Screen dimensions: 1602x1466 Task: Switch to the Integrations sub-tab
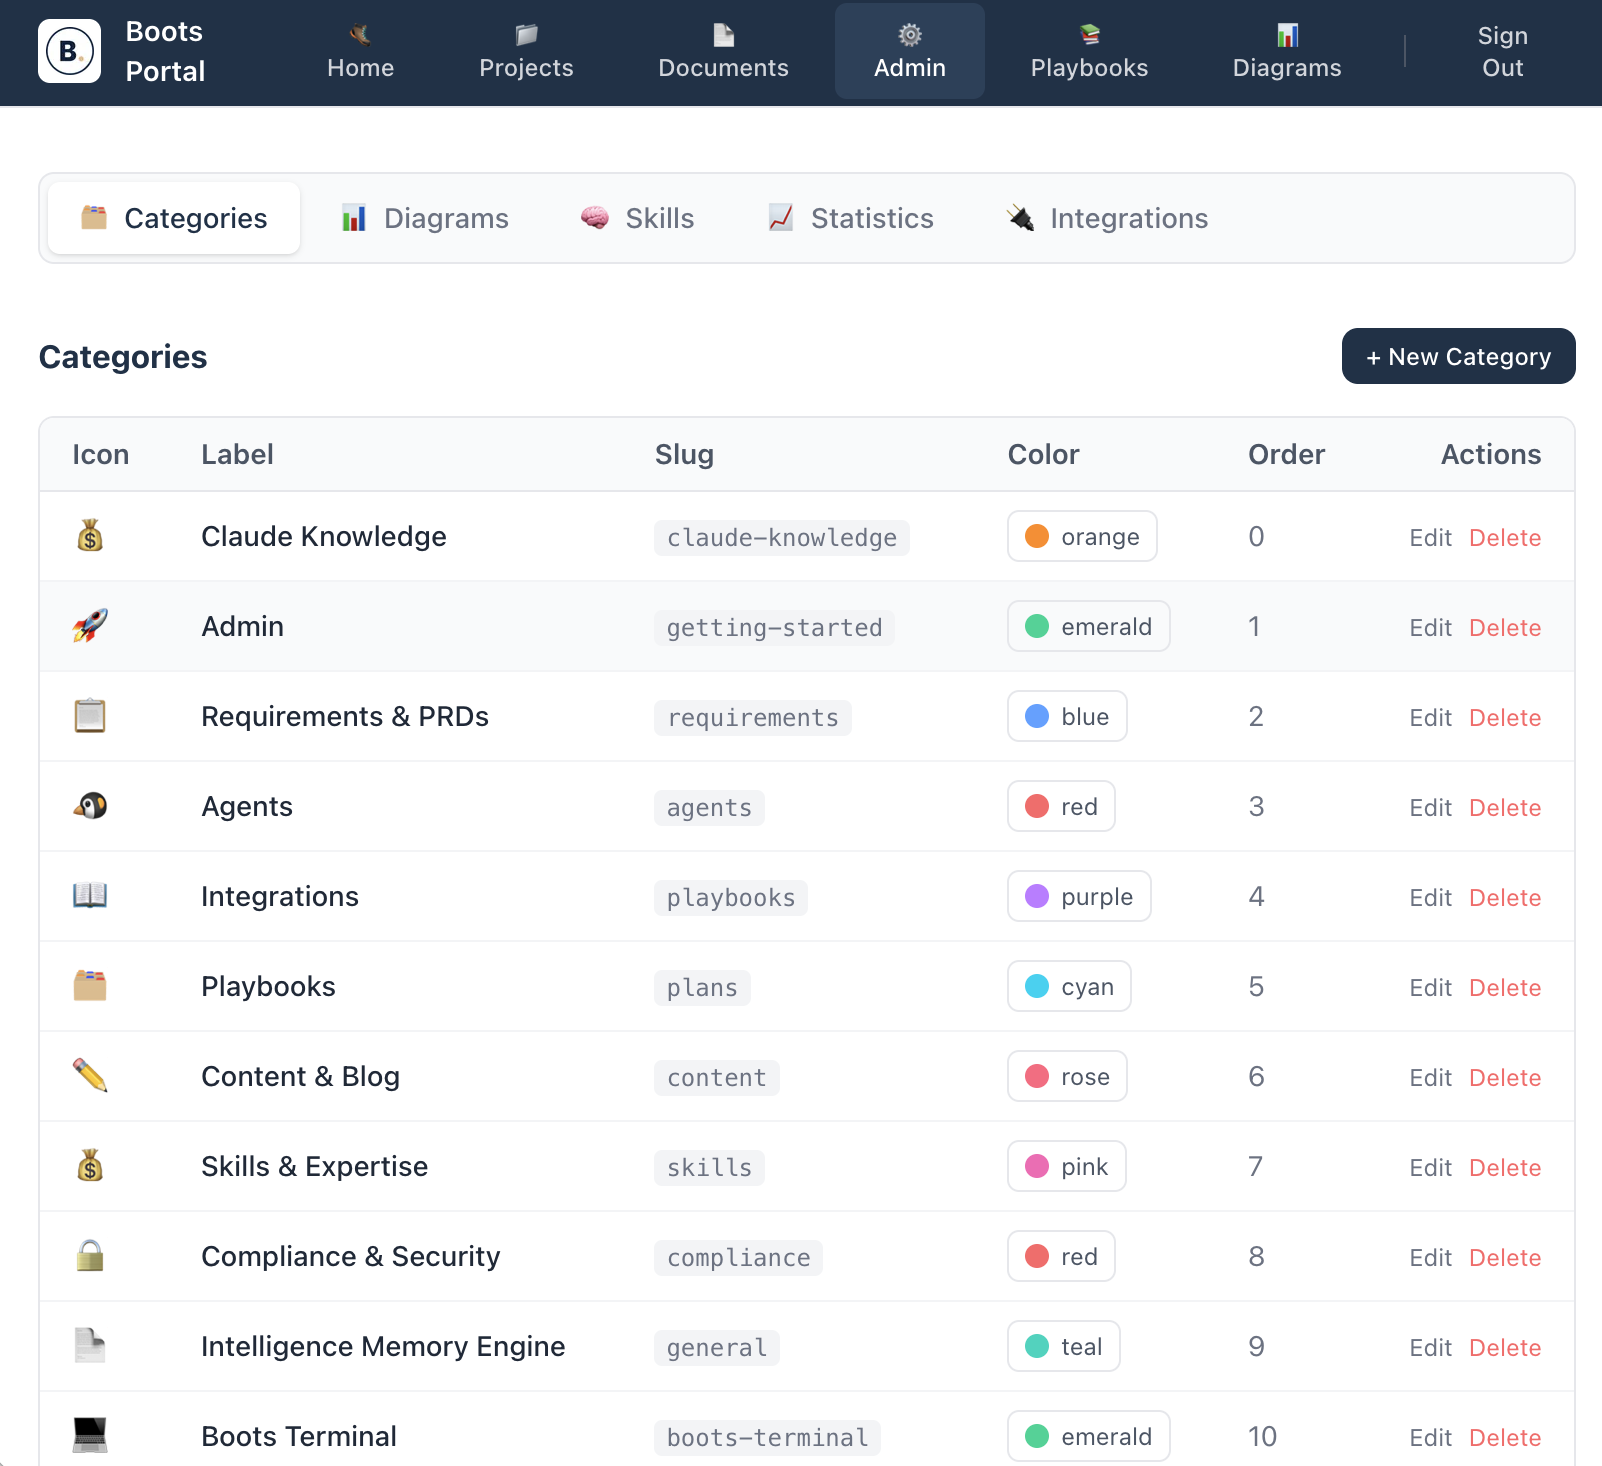click(1108, 218)
